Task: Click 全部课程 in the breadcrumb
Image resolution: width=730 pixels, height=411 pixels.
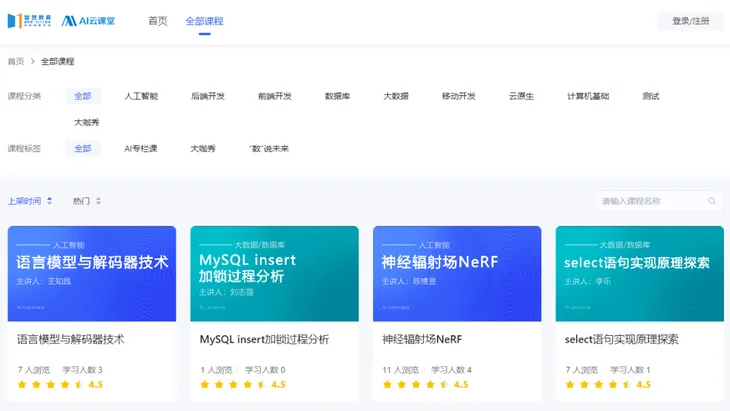Action: 58,61
